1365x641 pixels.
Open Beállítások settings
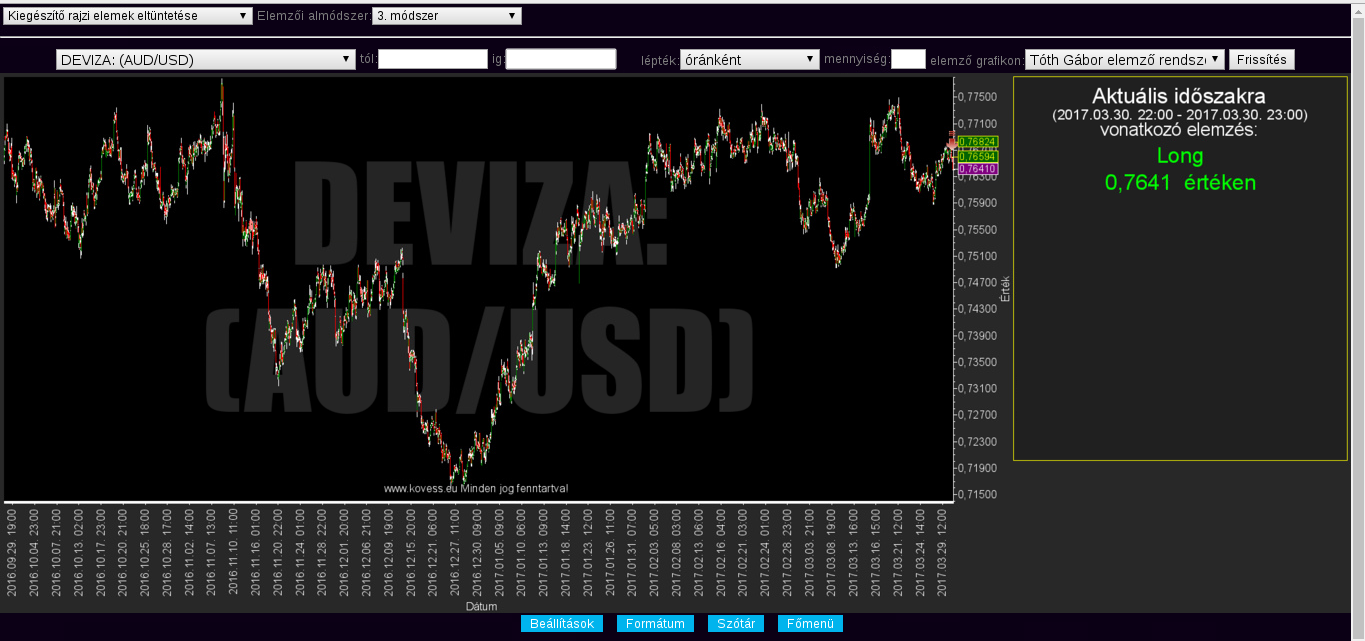pyautogui.click(x=562, y=624)
